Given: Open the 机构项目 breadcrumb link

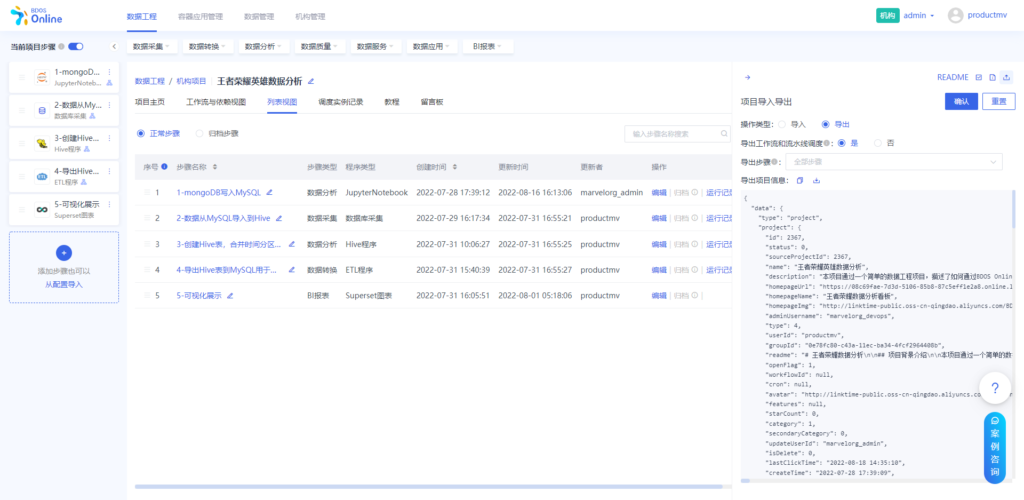Looking at the screenshot, I should (191, 82).
